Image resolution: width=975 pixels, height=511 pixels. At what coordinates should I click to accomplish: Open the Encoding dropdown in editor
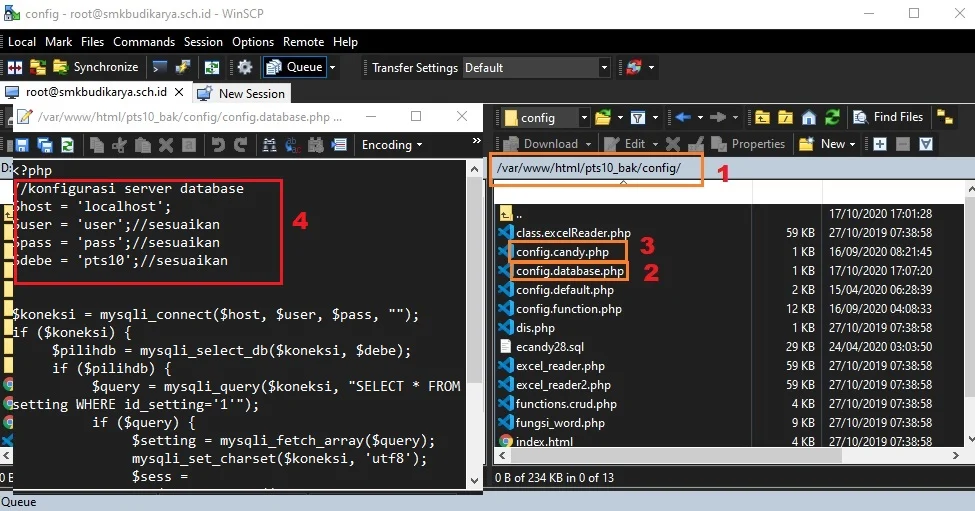(x=392, y=145)
